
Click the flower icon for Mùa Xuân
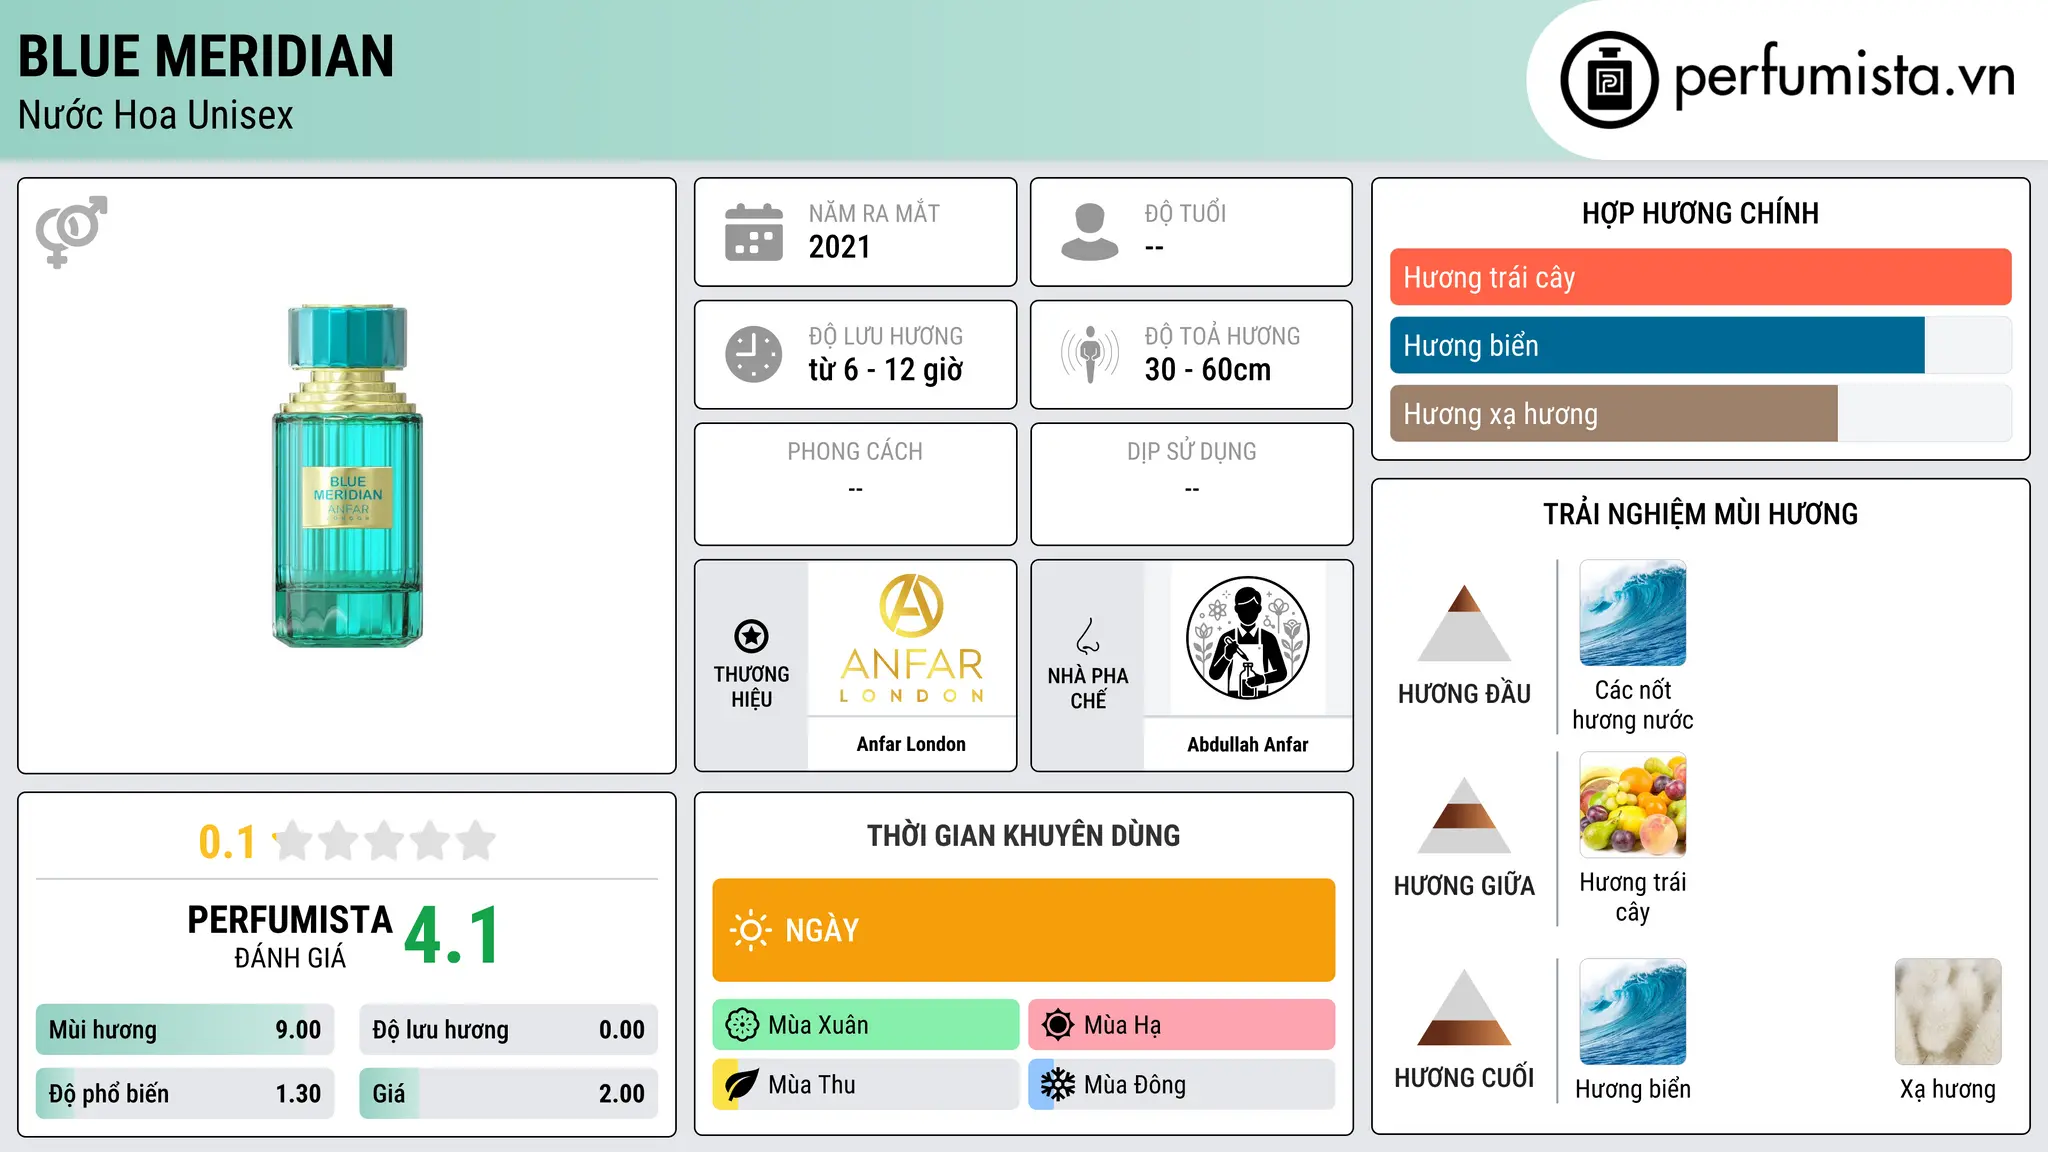[742, 1025]
